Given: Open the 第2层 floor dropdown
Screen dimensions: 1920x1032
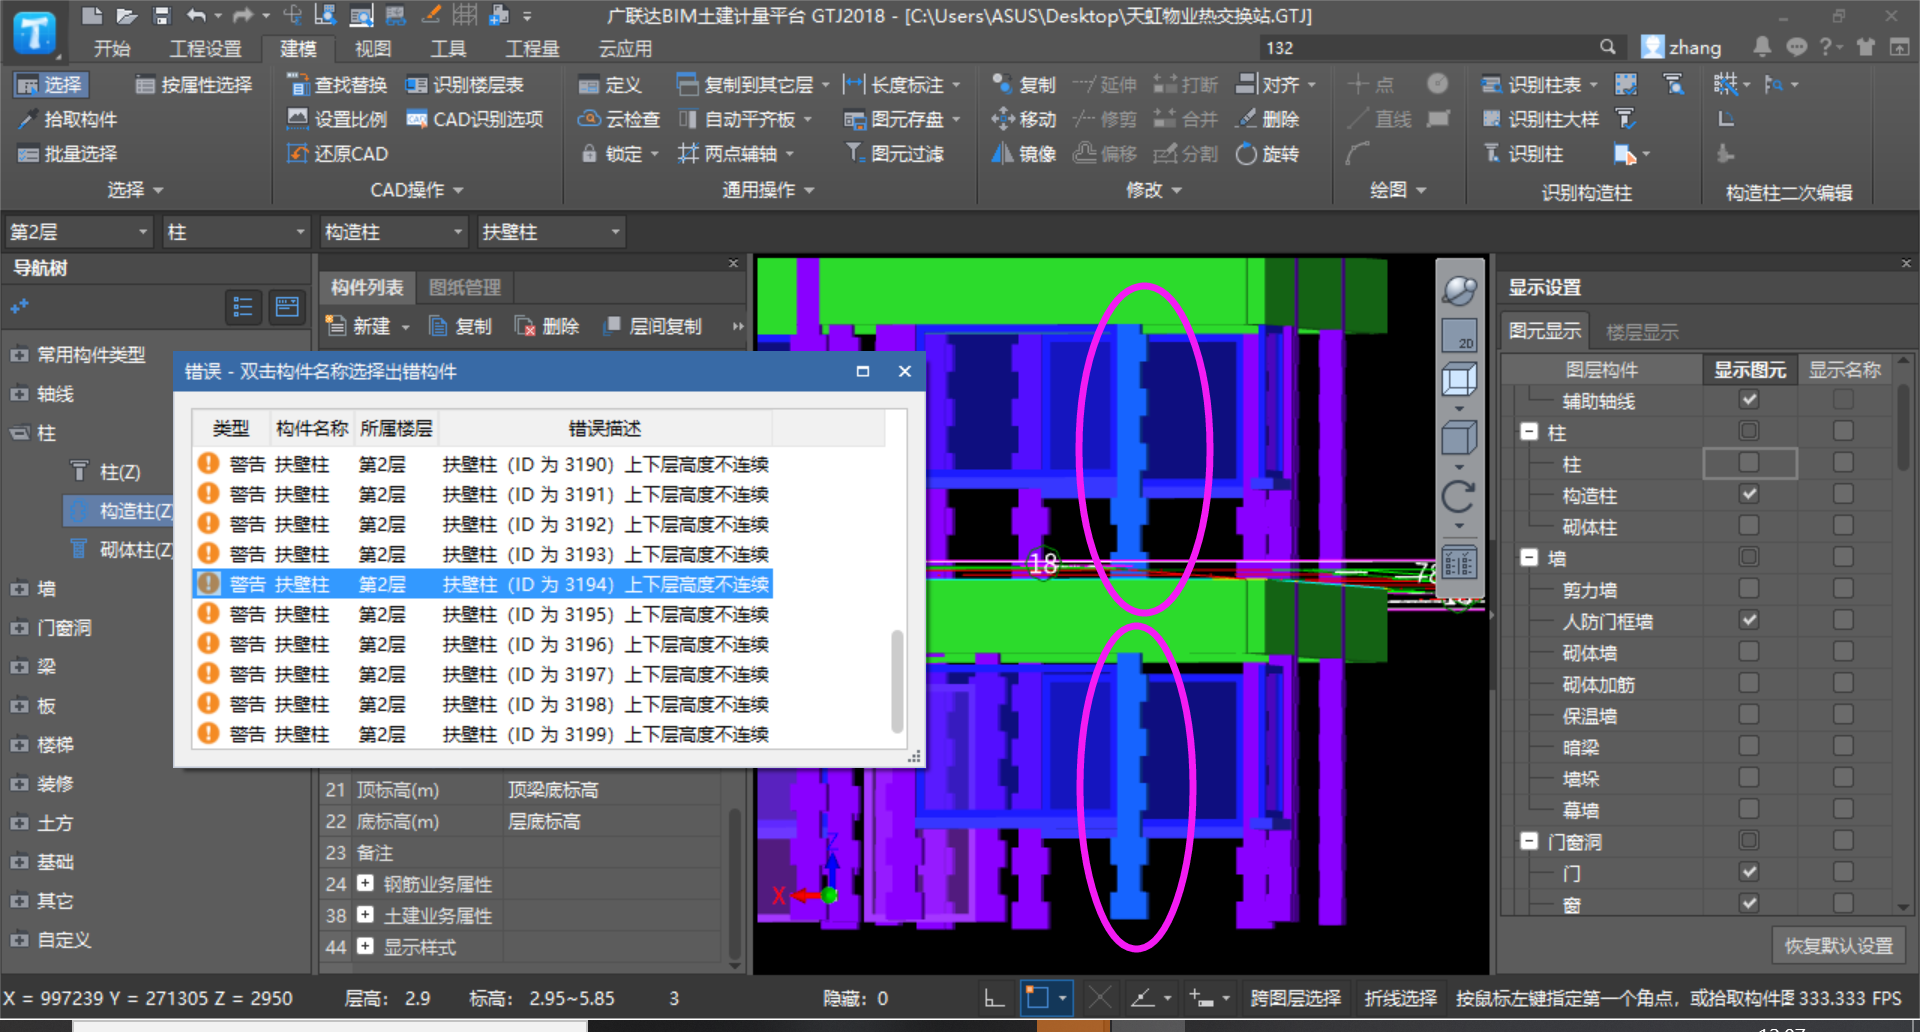Looking at the screenshot, I should click(x=79, y=232).
